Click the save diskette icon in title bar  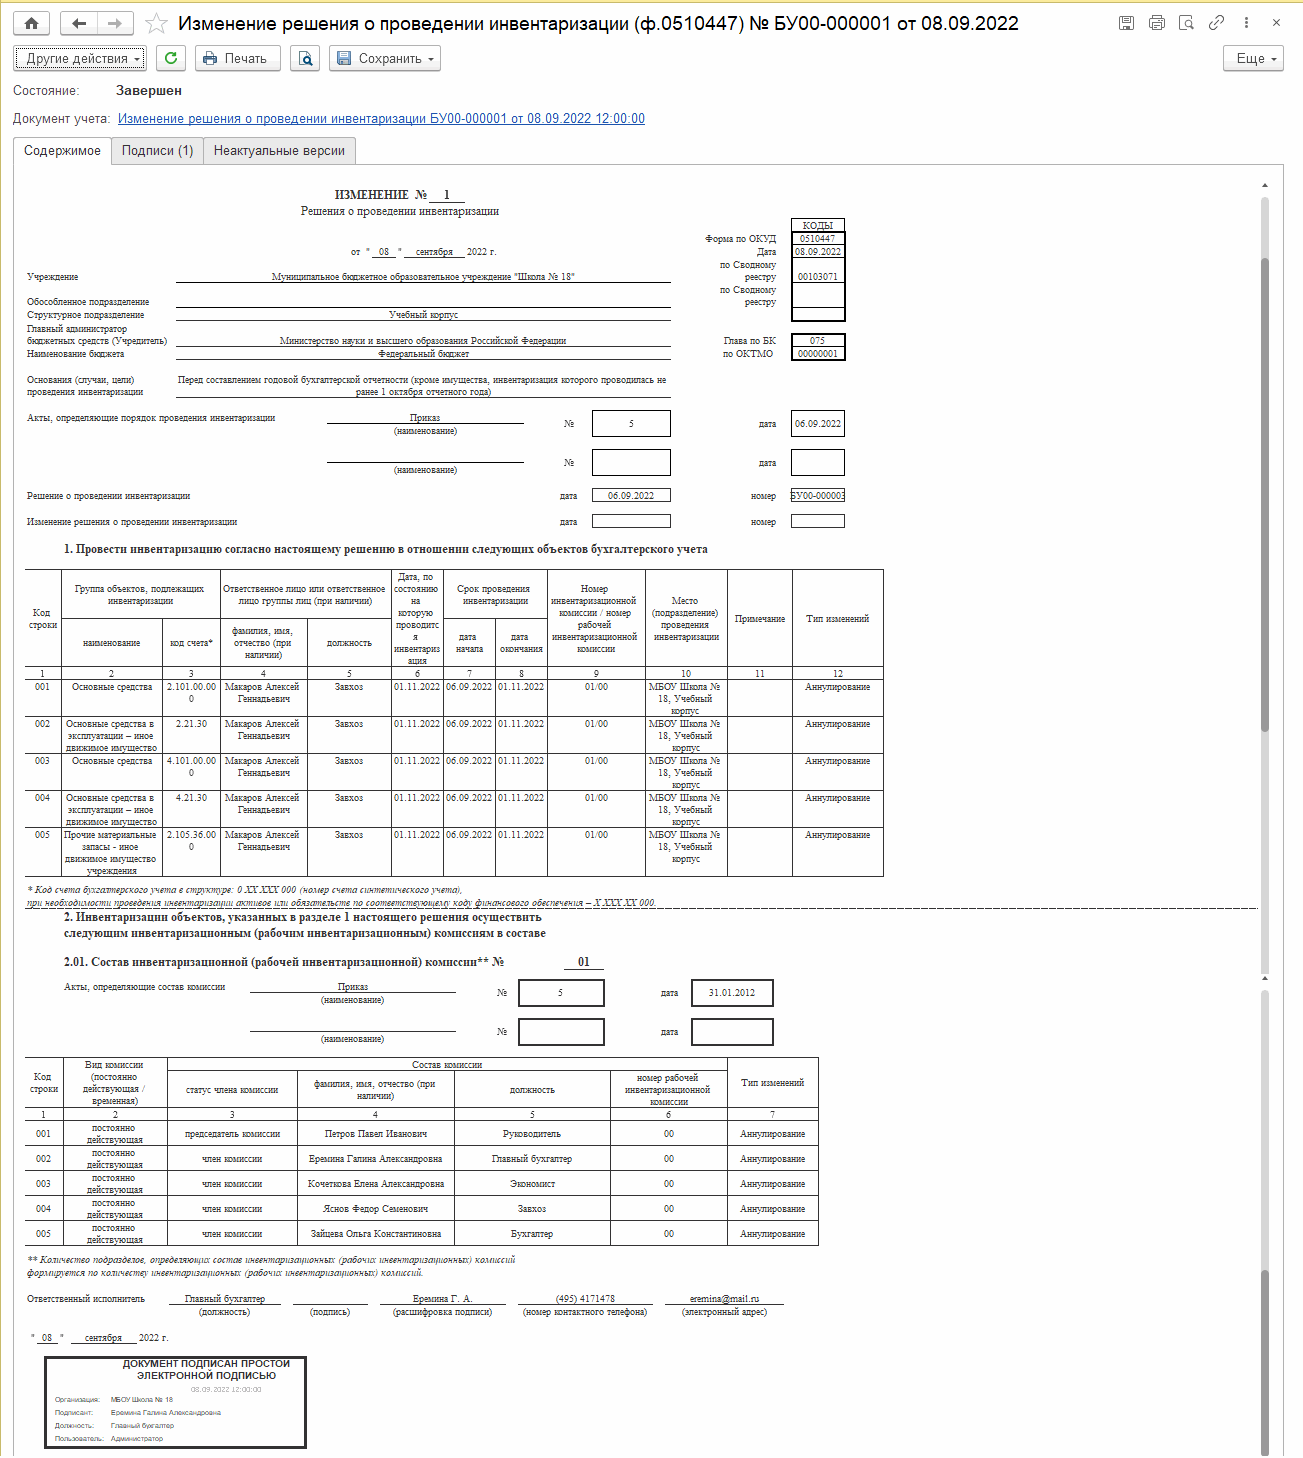1126,23
